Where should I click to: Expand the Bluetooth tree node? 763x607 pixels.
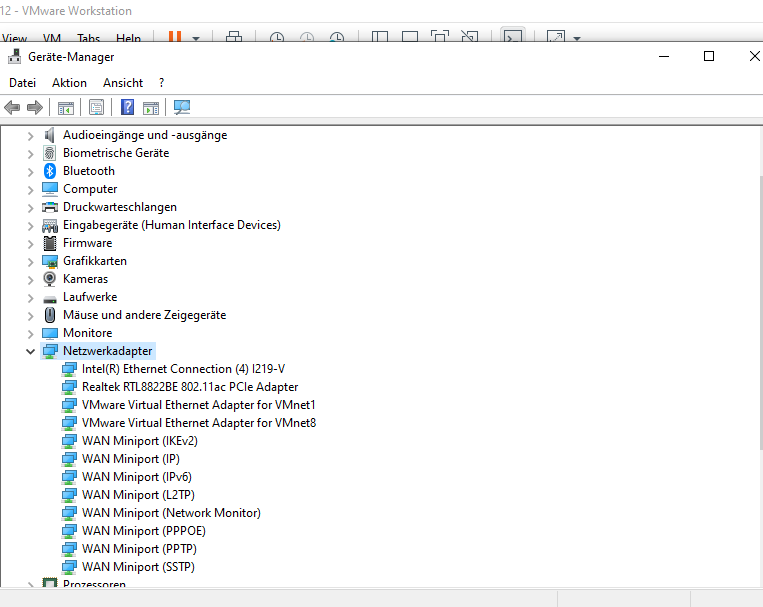click(x=30, y=172)
